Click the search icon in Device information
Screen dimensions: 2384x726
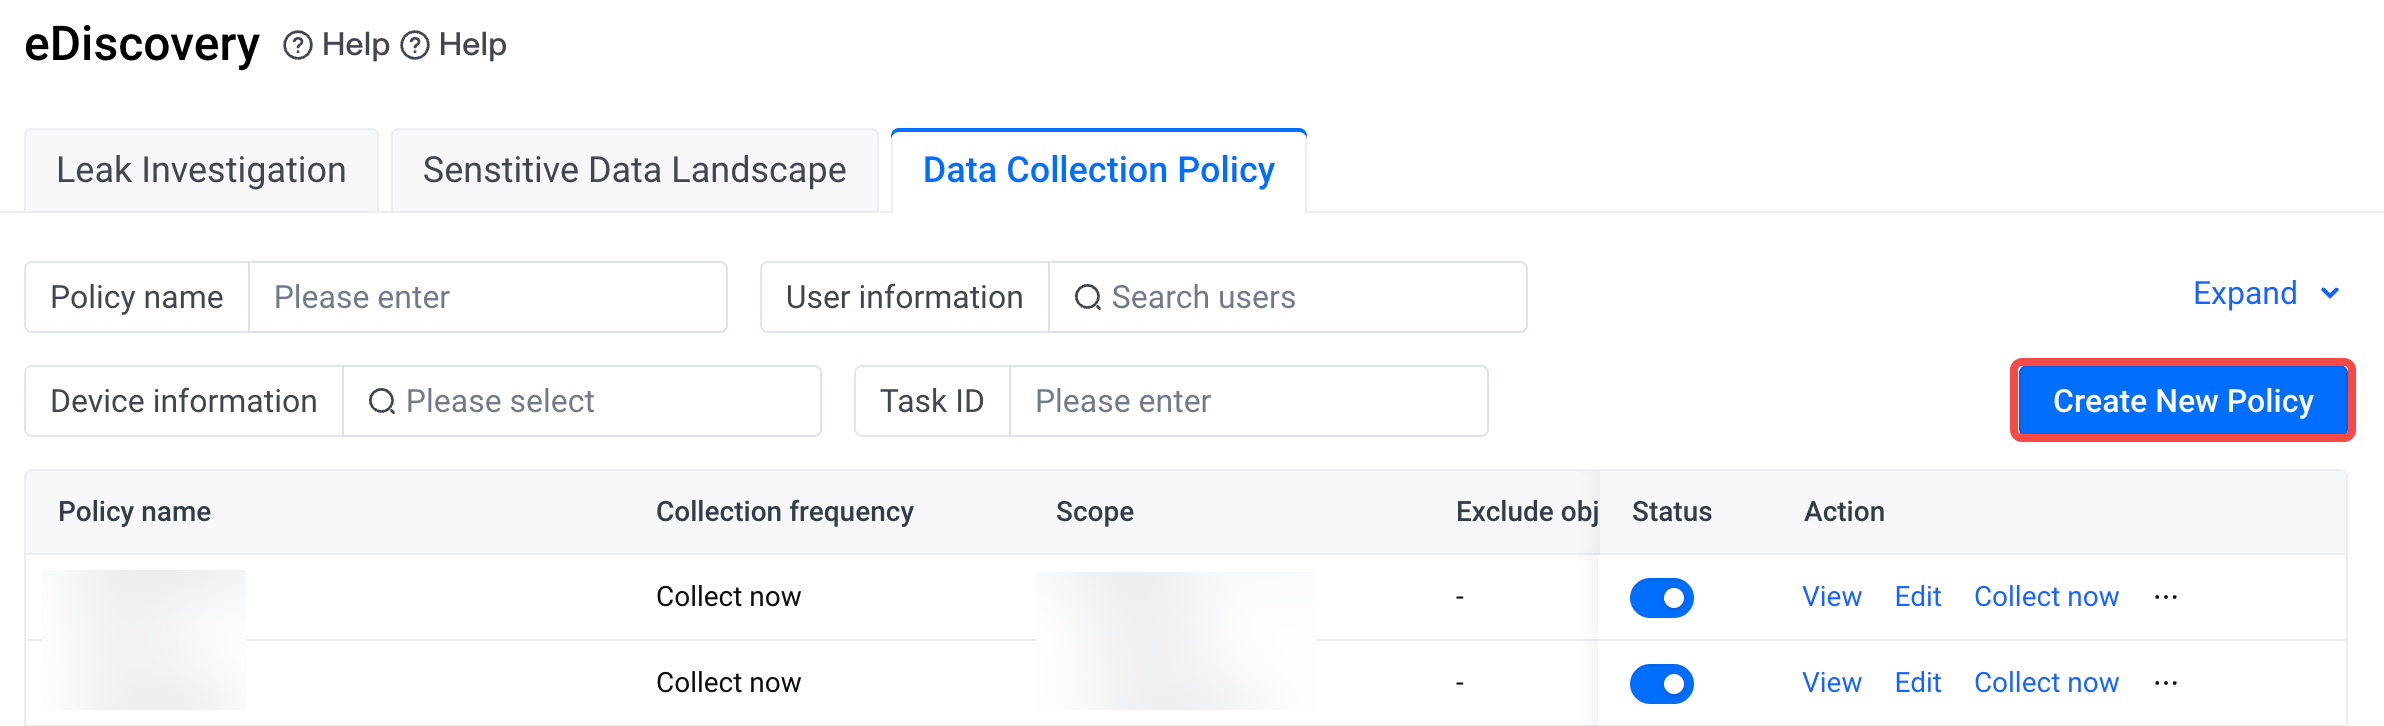[x=382, y=401]
